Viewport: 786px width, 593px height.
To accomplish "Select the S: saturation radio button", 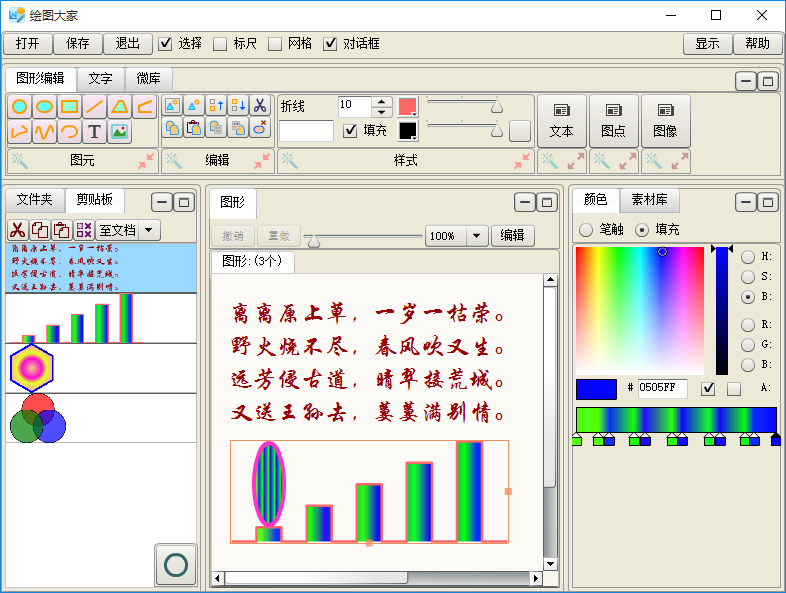I will click(x=748, y=277).
